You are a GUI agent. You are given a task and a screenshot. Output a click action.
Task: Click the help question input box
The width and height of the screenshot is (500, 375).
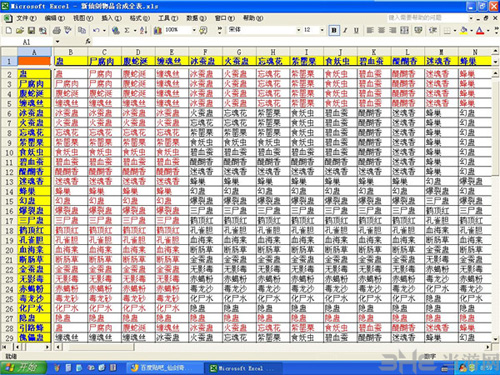point(427,18)
